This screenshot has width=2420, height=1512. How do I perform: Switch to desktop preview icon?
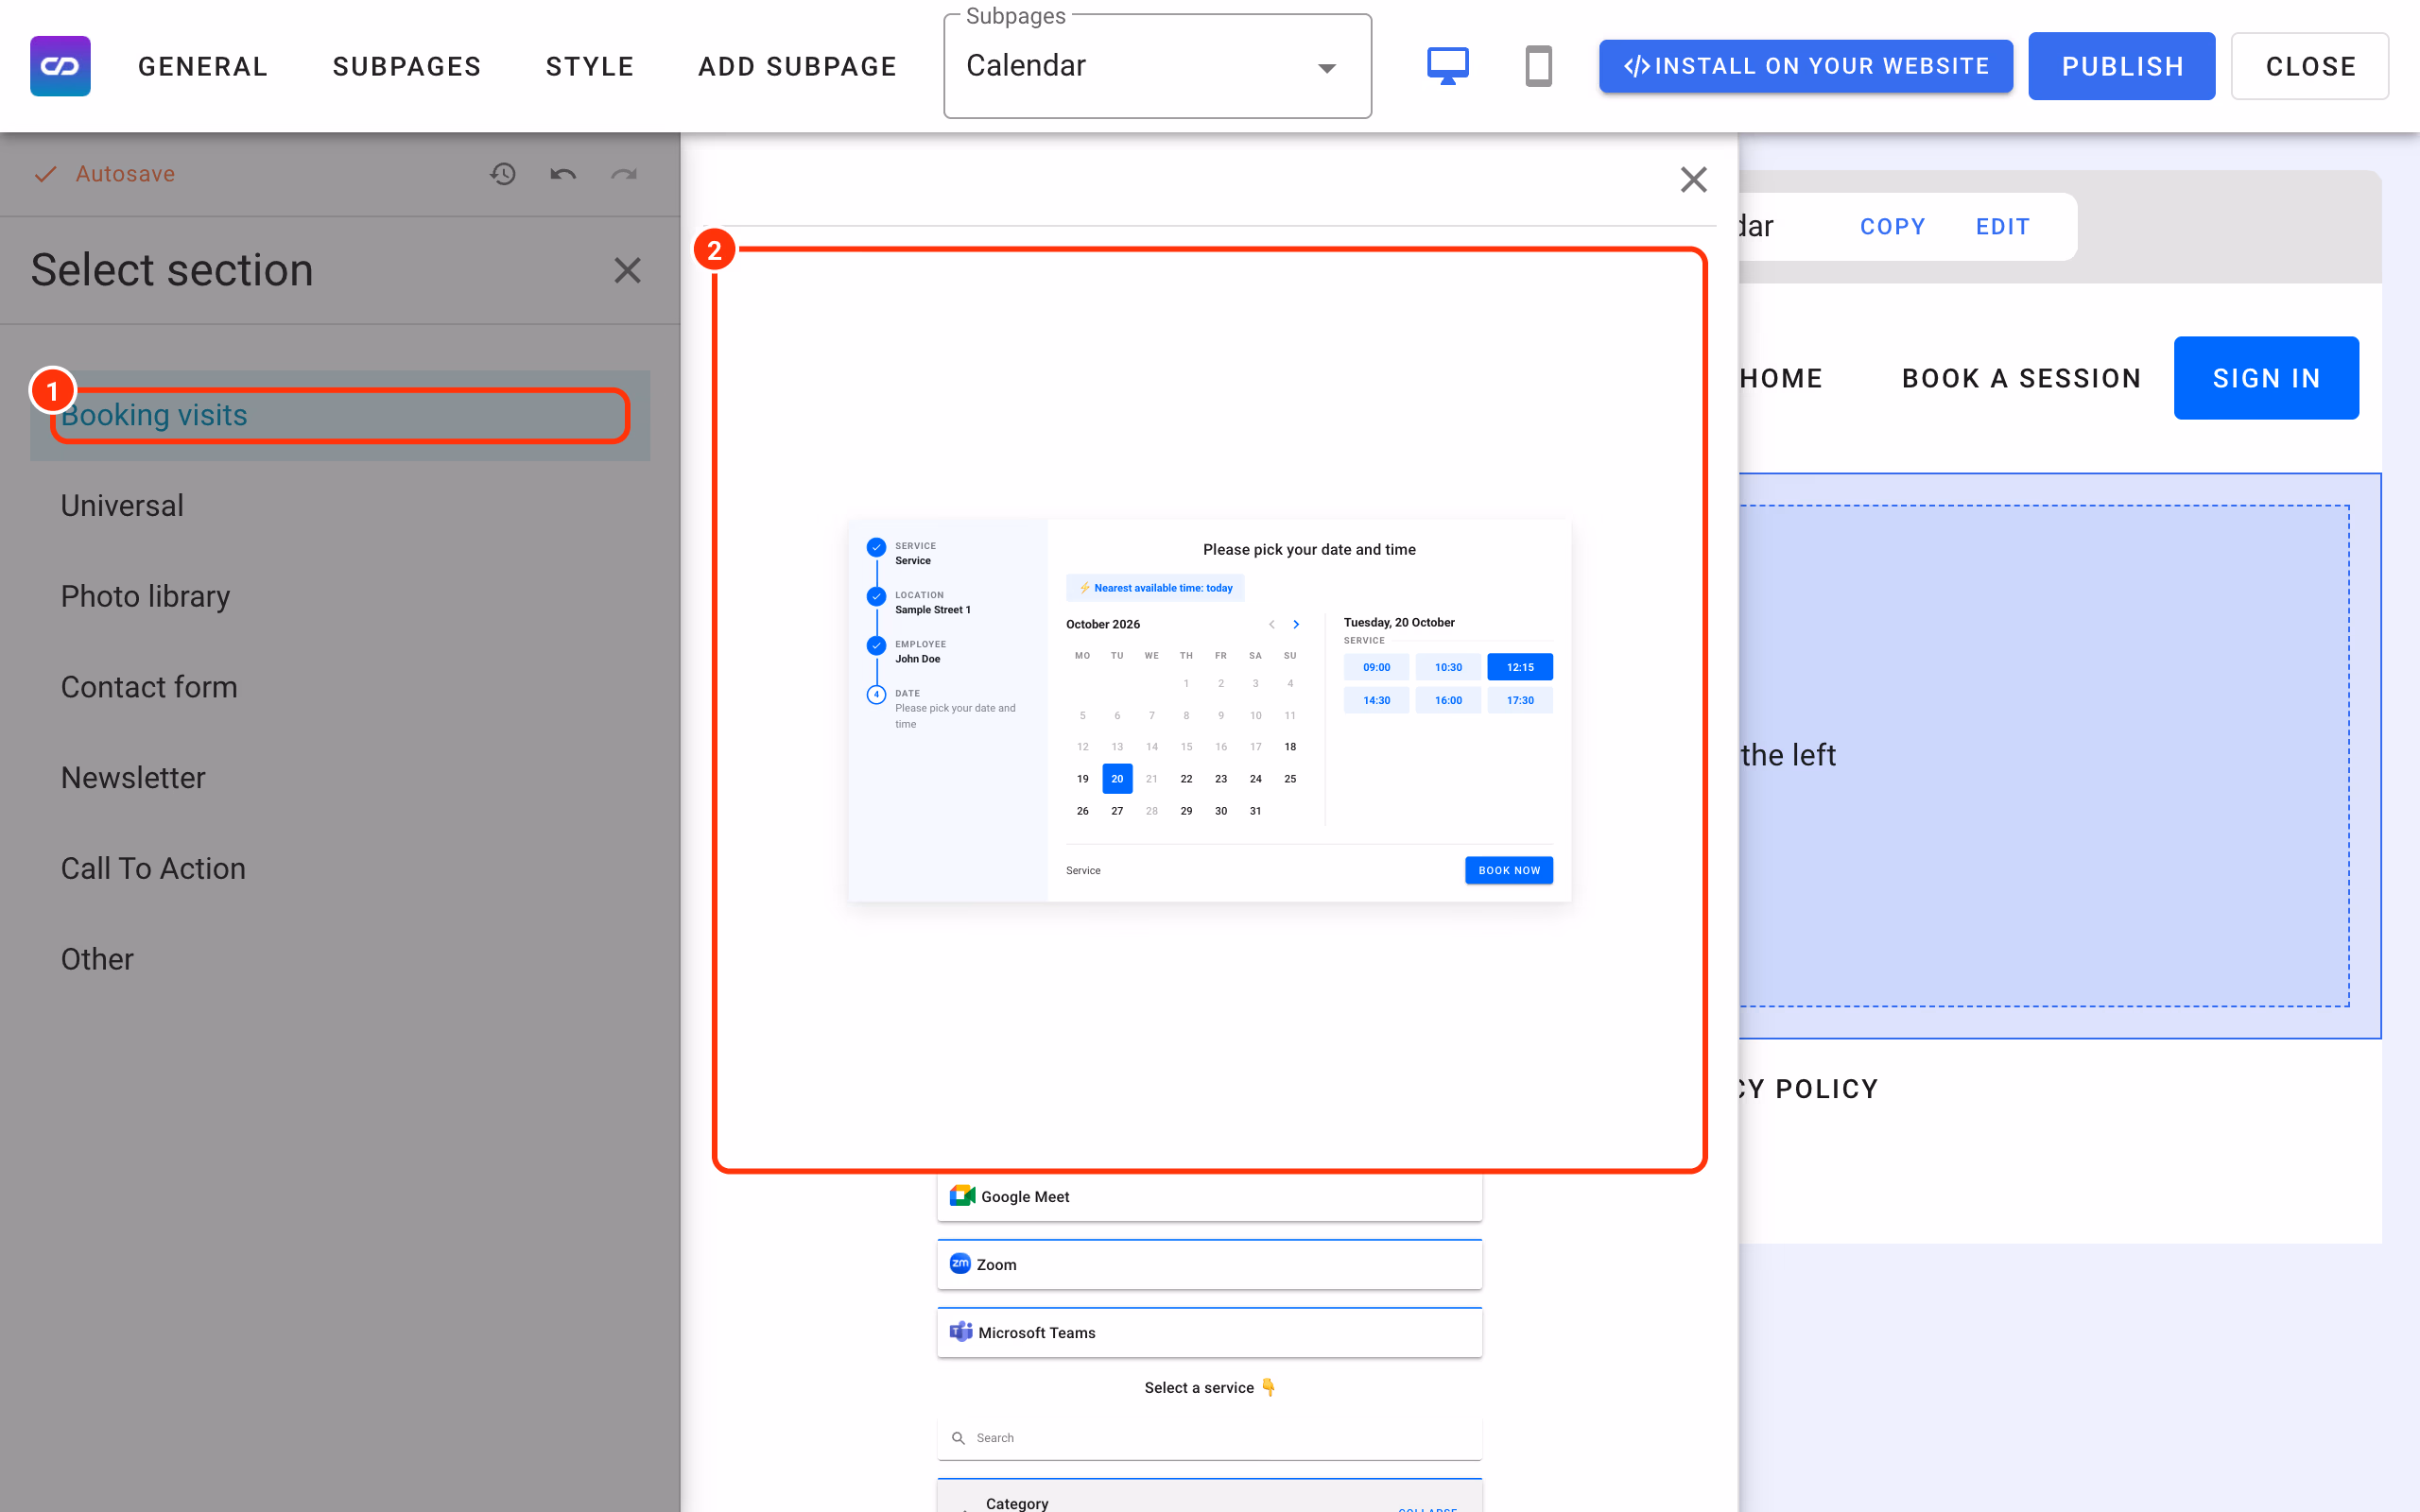point(1447,66)
